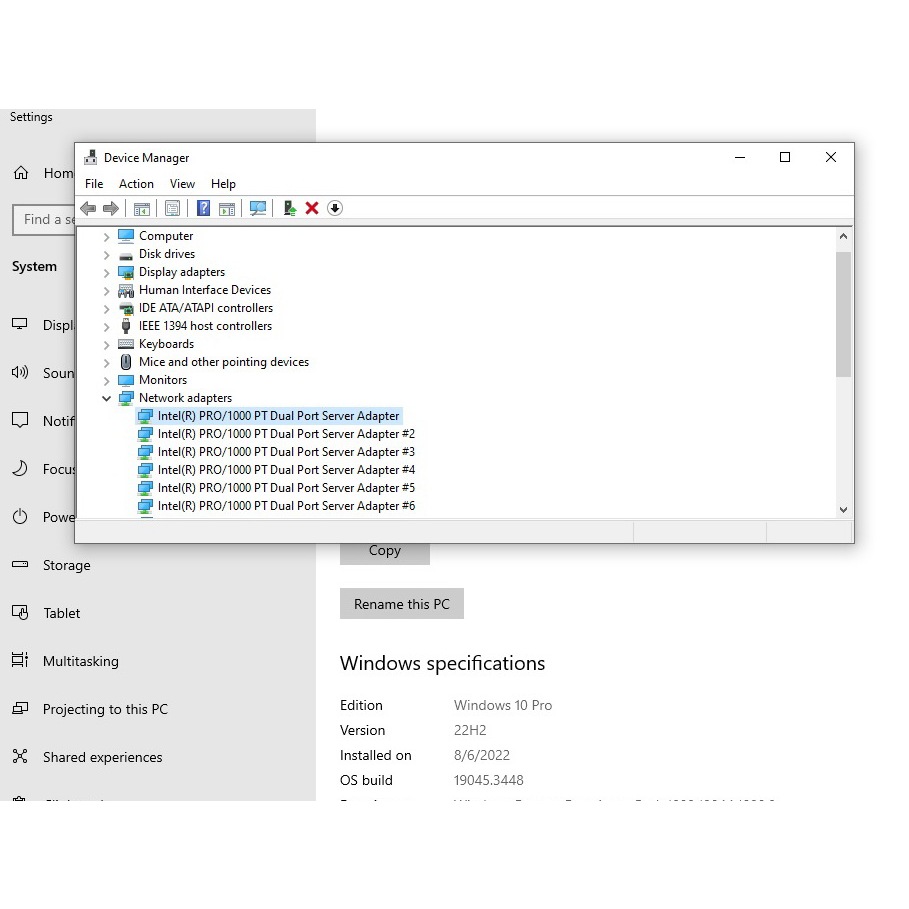Expand the Display adapters category
Viewport: 909px width, 909px height.
pos(107,272)
